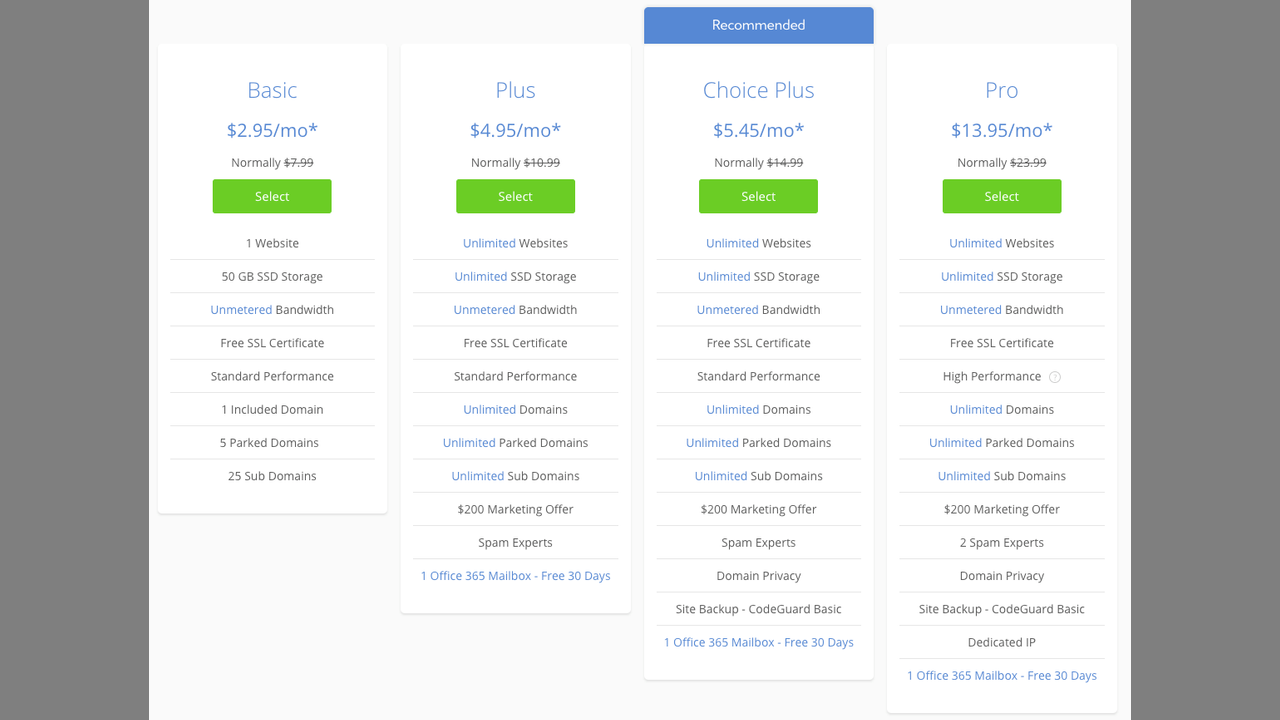Click the Recommended banner above Choice Plus

[758, 25]
